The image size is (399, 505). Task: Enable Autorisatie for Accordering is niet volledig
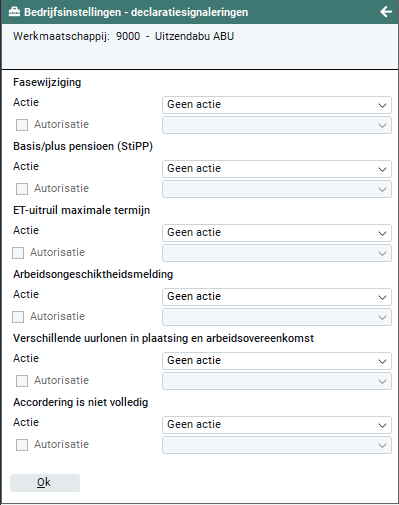22,445
